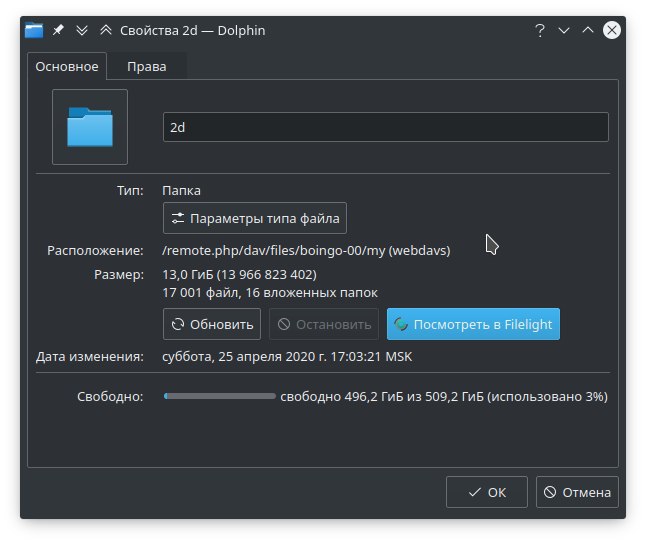
Task: Click the свободно 496,2 ГиБ text
Action: click(444, 396)
